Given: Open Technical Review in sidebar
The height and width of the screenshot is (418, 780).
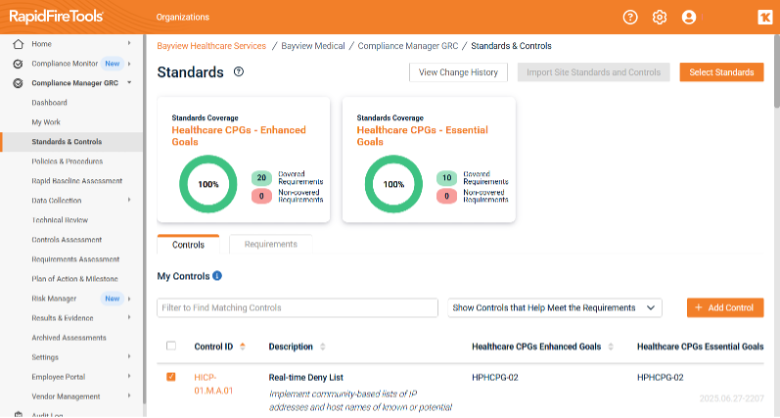Looking at the screenshot, I should 60,220.
